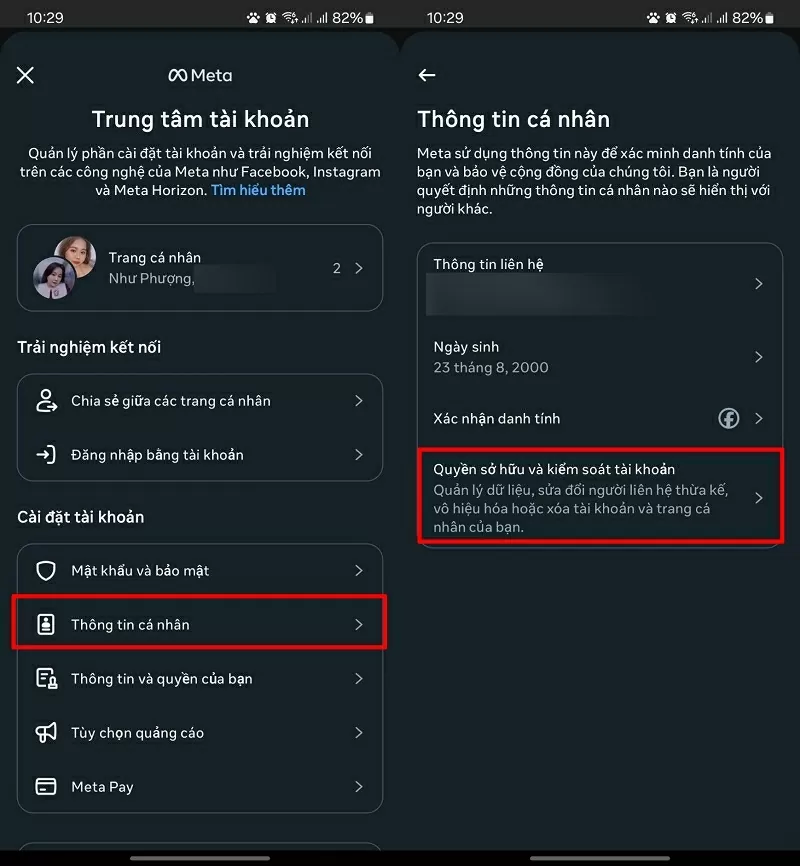Screen dimensions: 800x866
Task: Tap the back arrow on Thông tin cá nhân
Action: point(427,75)
